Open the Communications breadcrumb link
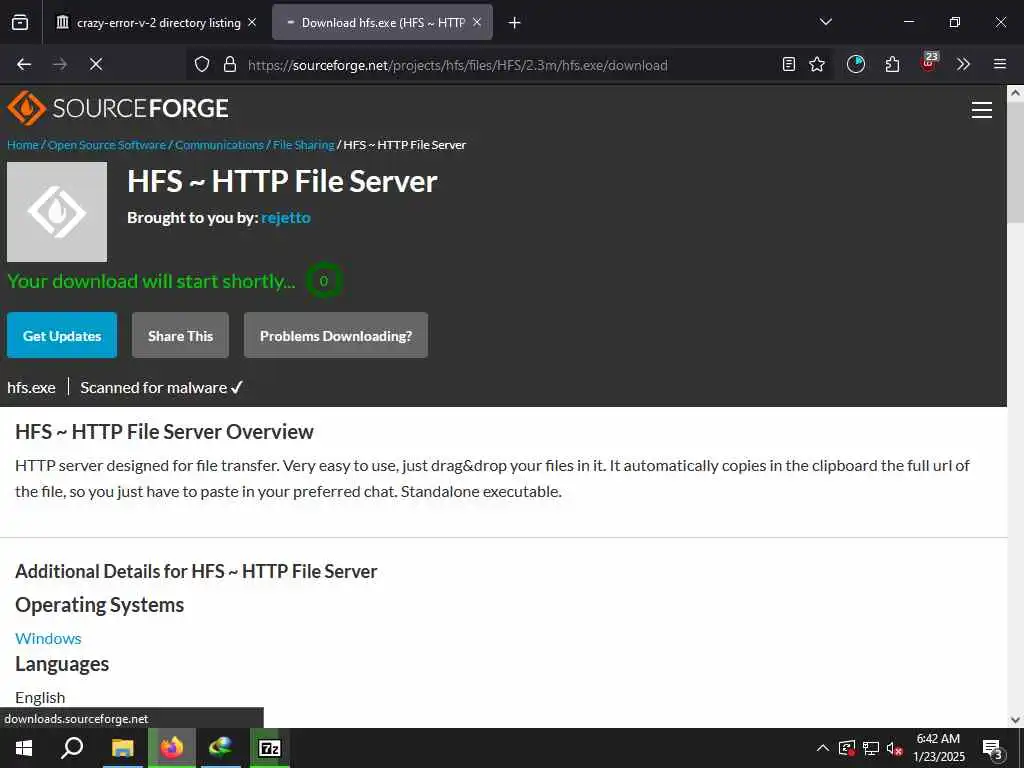This screenshot has width=1024, height=768. coord(219,145)
